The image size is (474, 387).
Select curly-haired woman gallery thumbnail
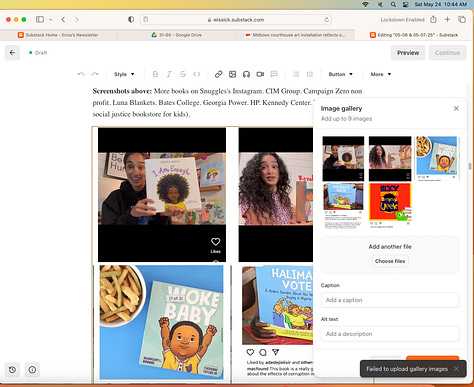[390, 158]
